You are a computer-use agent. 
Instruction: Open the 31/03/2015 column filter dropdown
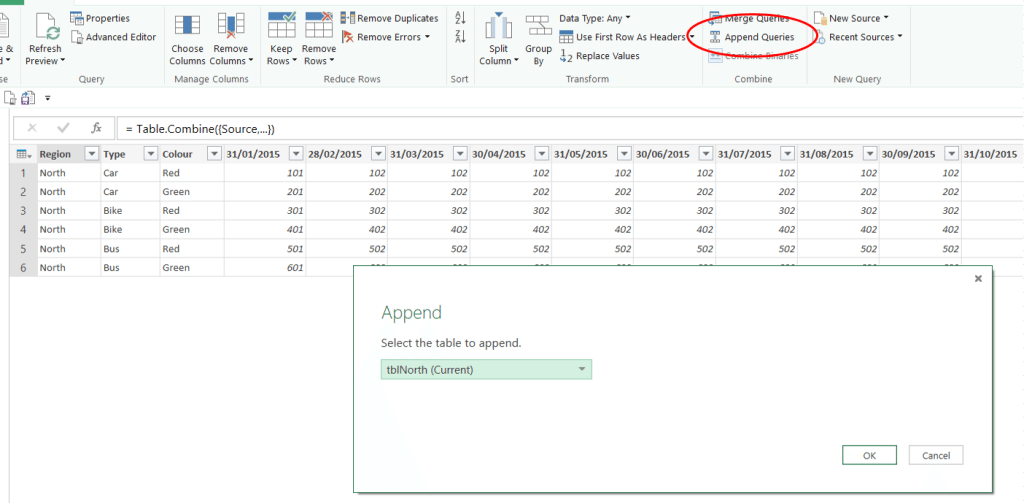(460, 154)
